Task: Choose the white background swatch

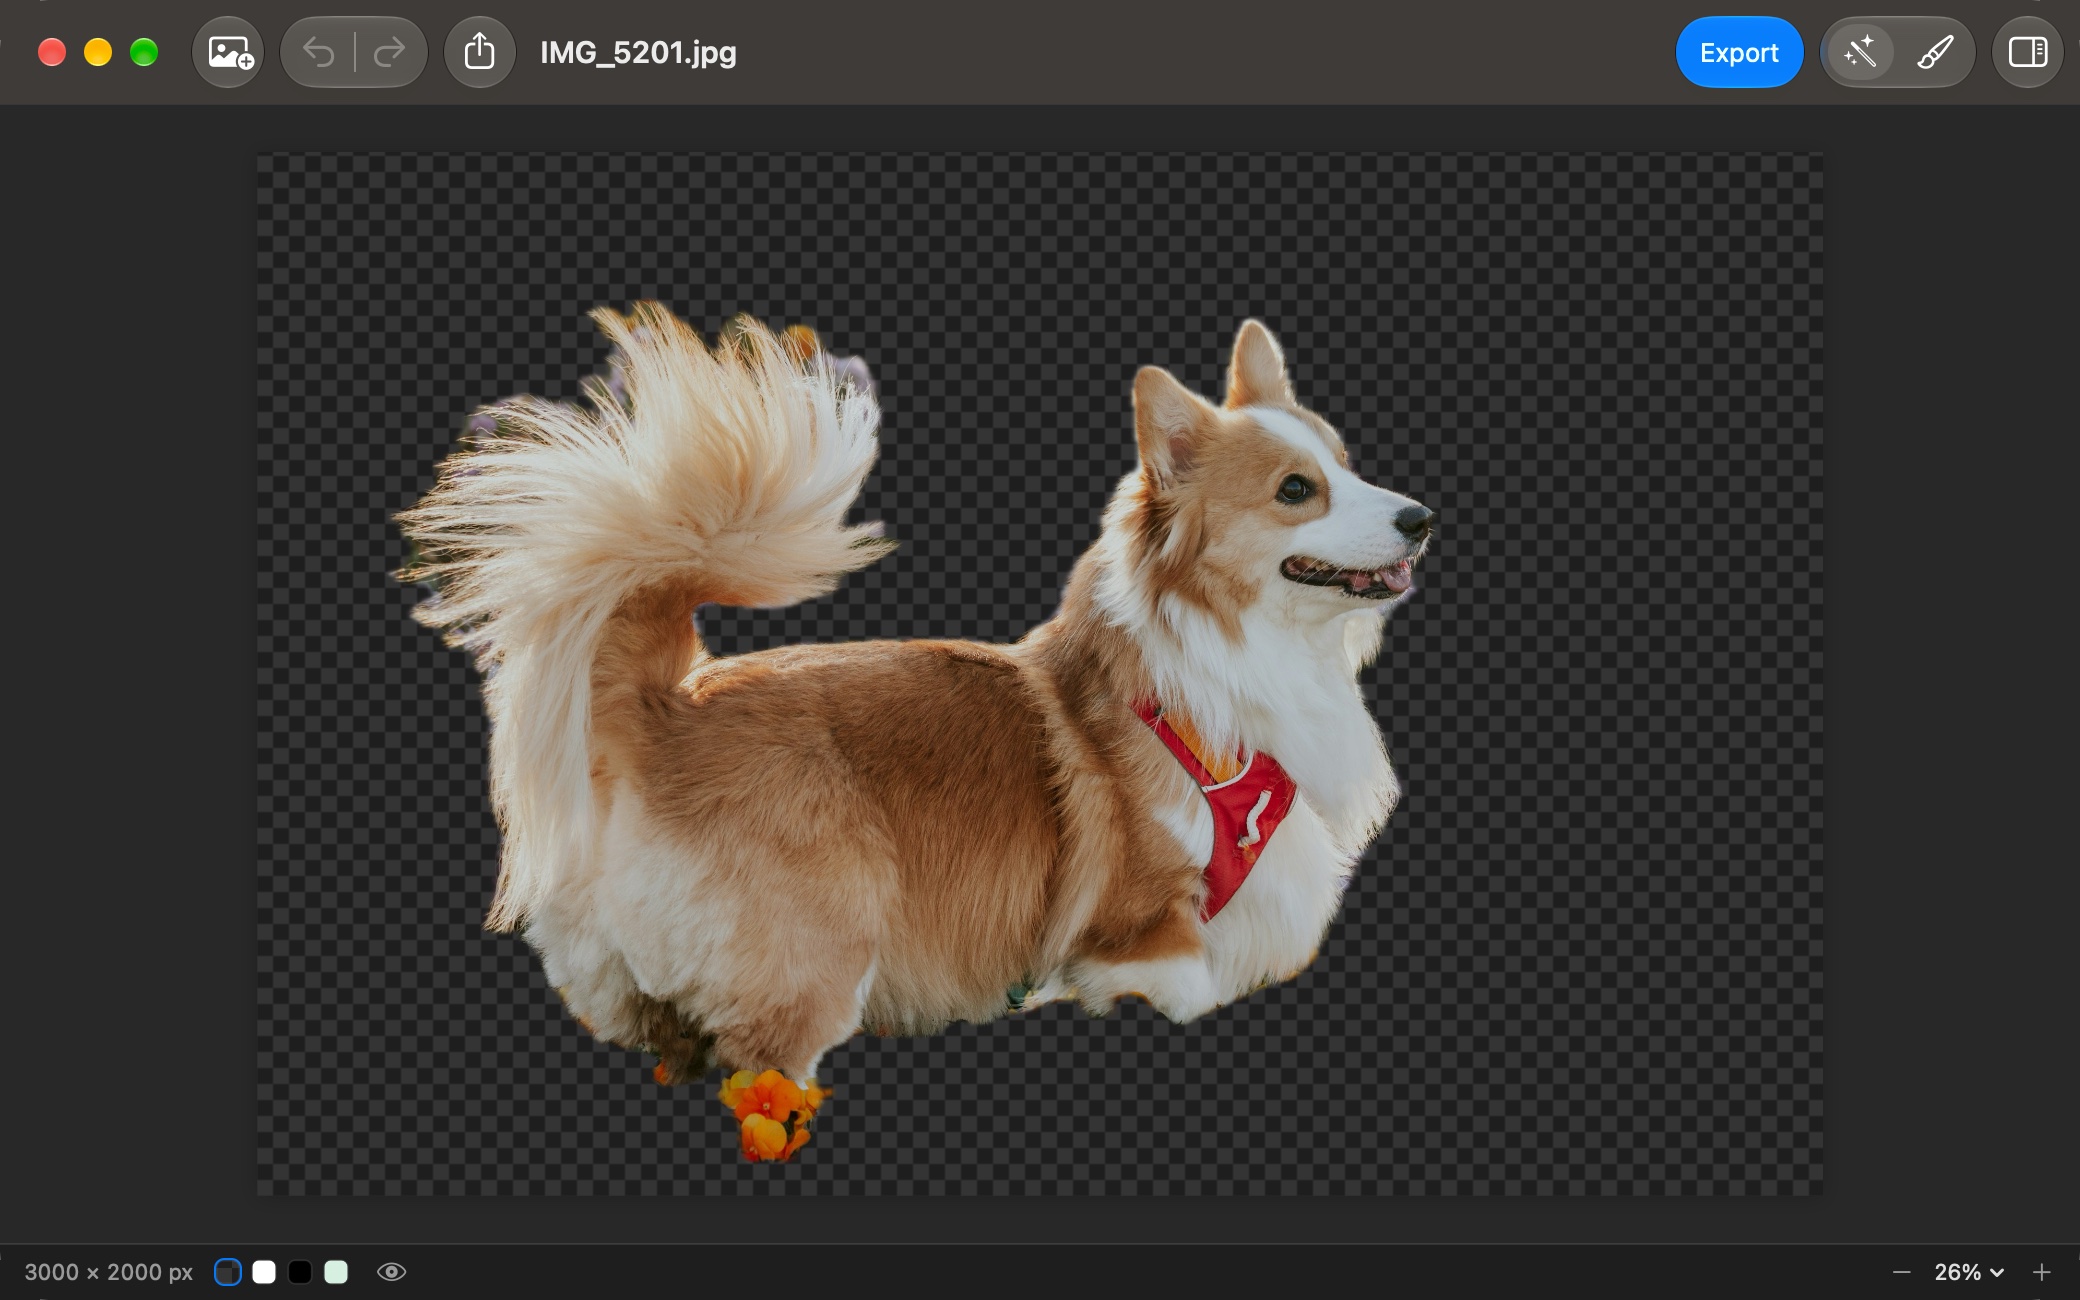Action: pos(264,1272)
